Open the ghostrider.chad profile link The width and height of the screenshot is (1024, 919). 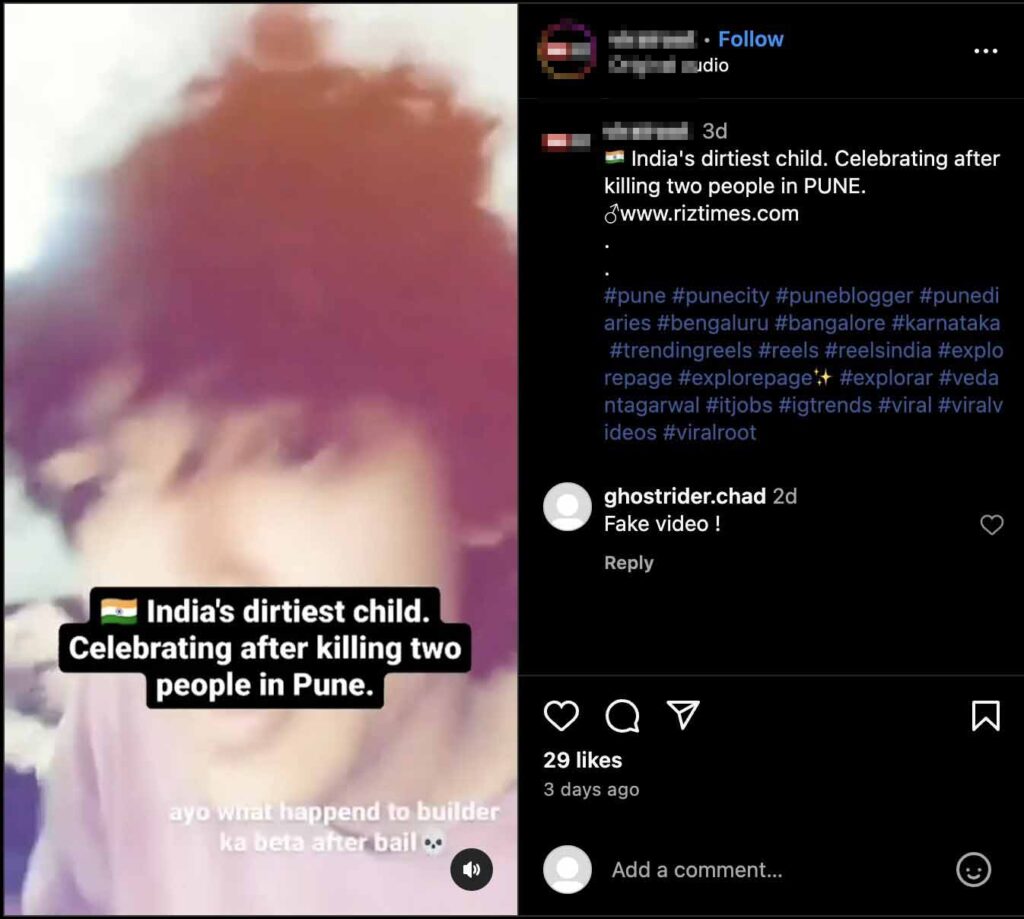684,496
